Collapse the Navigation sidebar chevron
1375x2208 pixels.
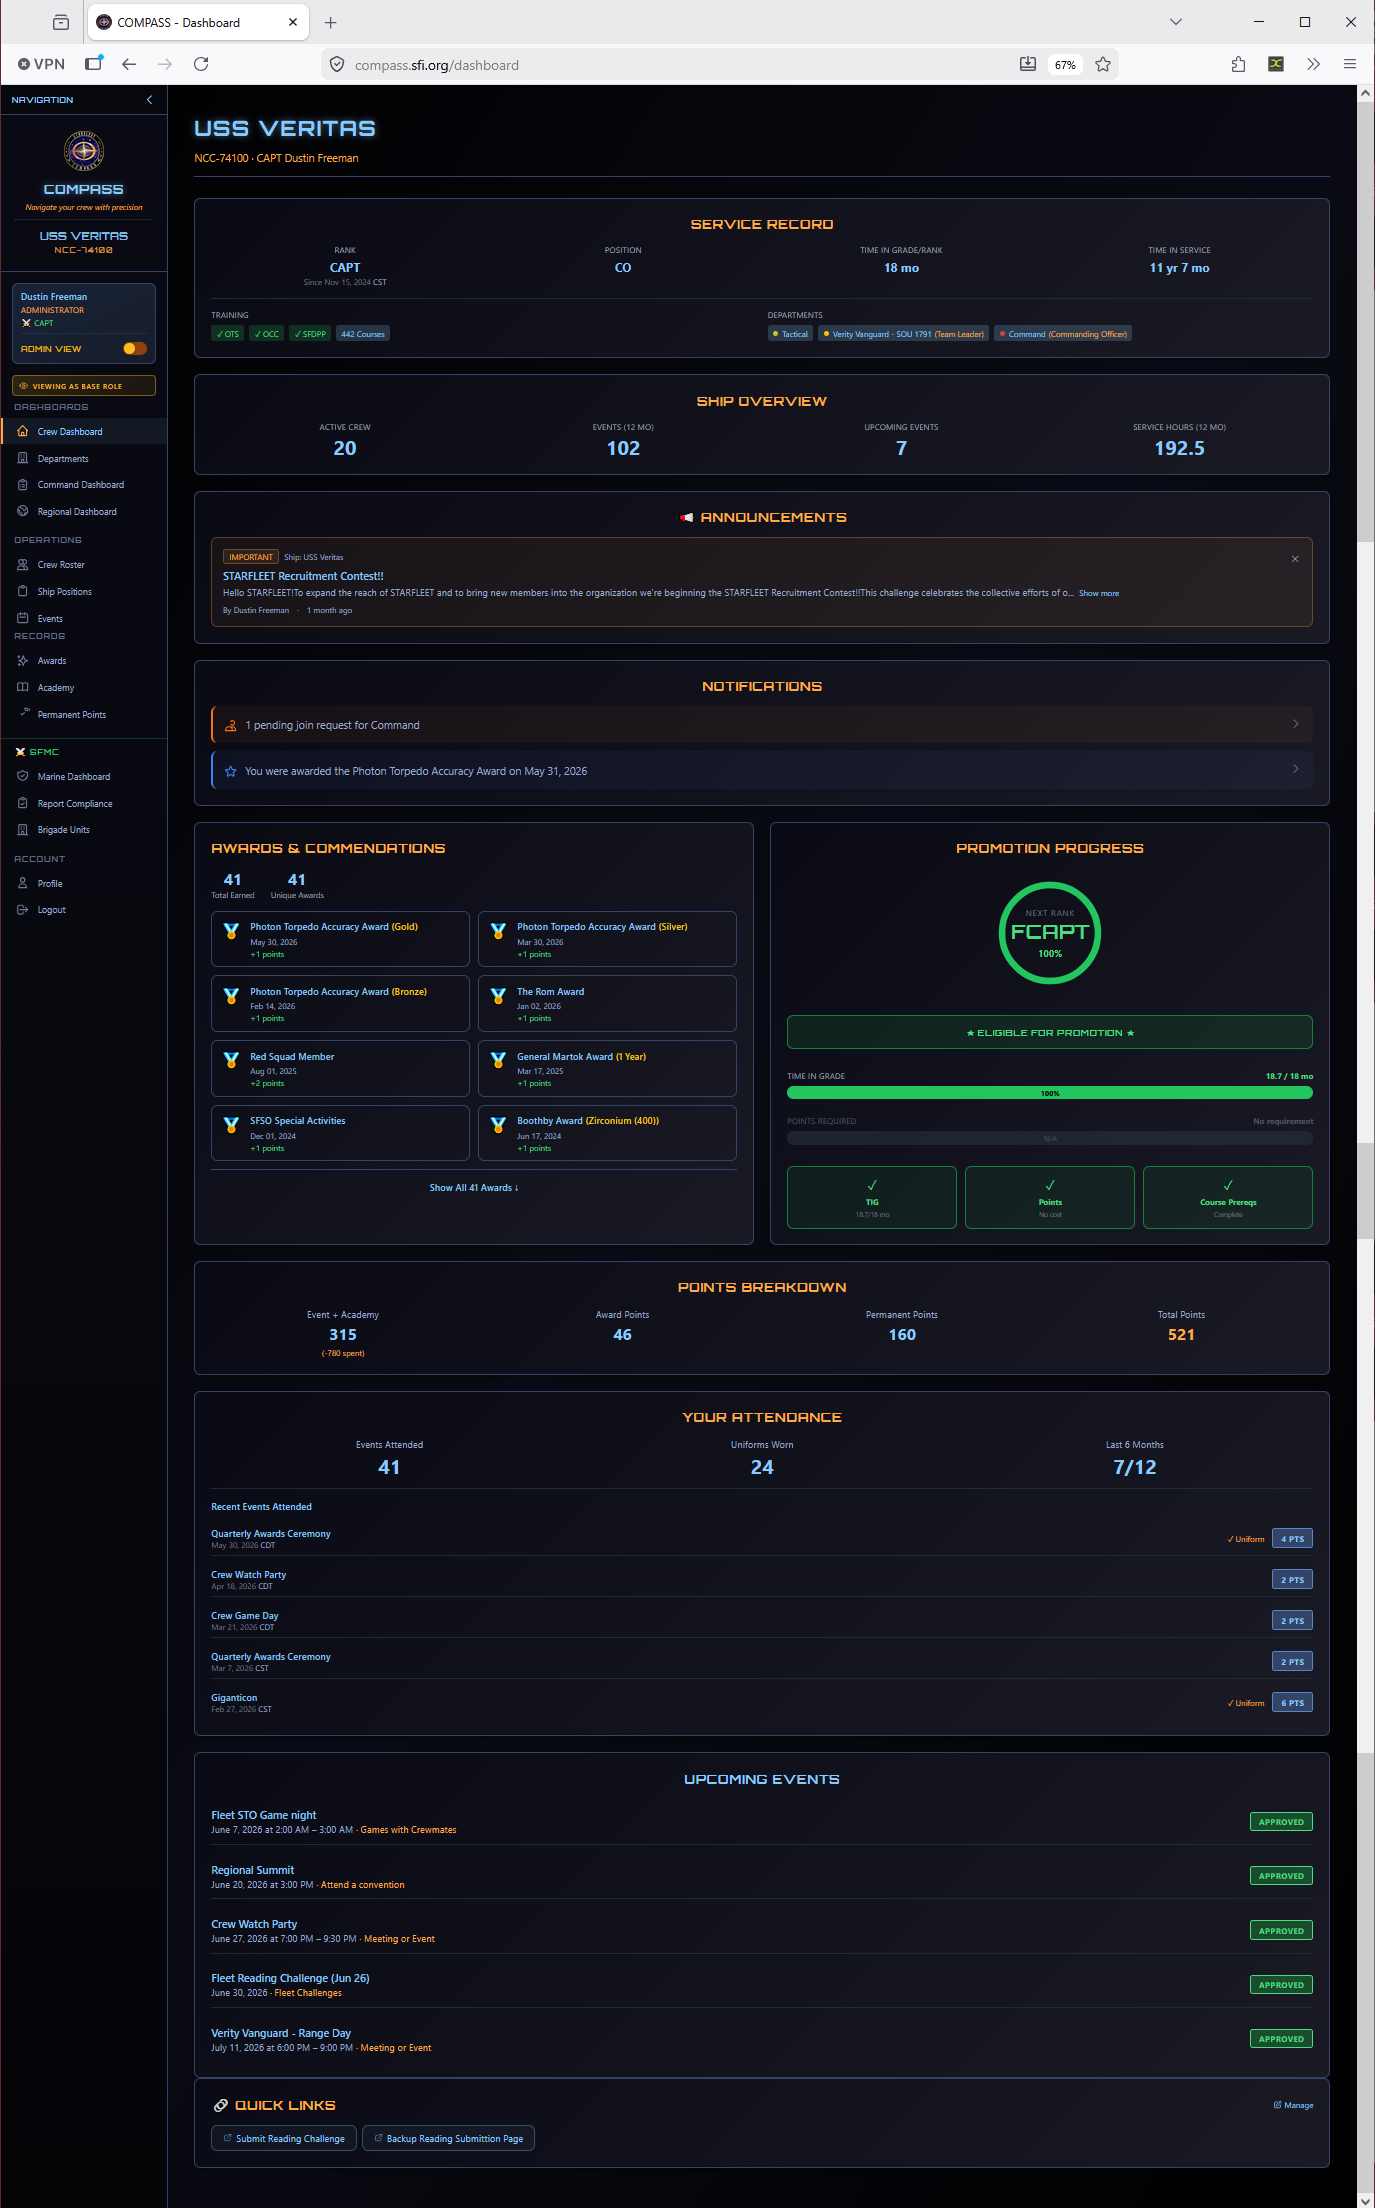[x=150, y=100]
